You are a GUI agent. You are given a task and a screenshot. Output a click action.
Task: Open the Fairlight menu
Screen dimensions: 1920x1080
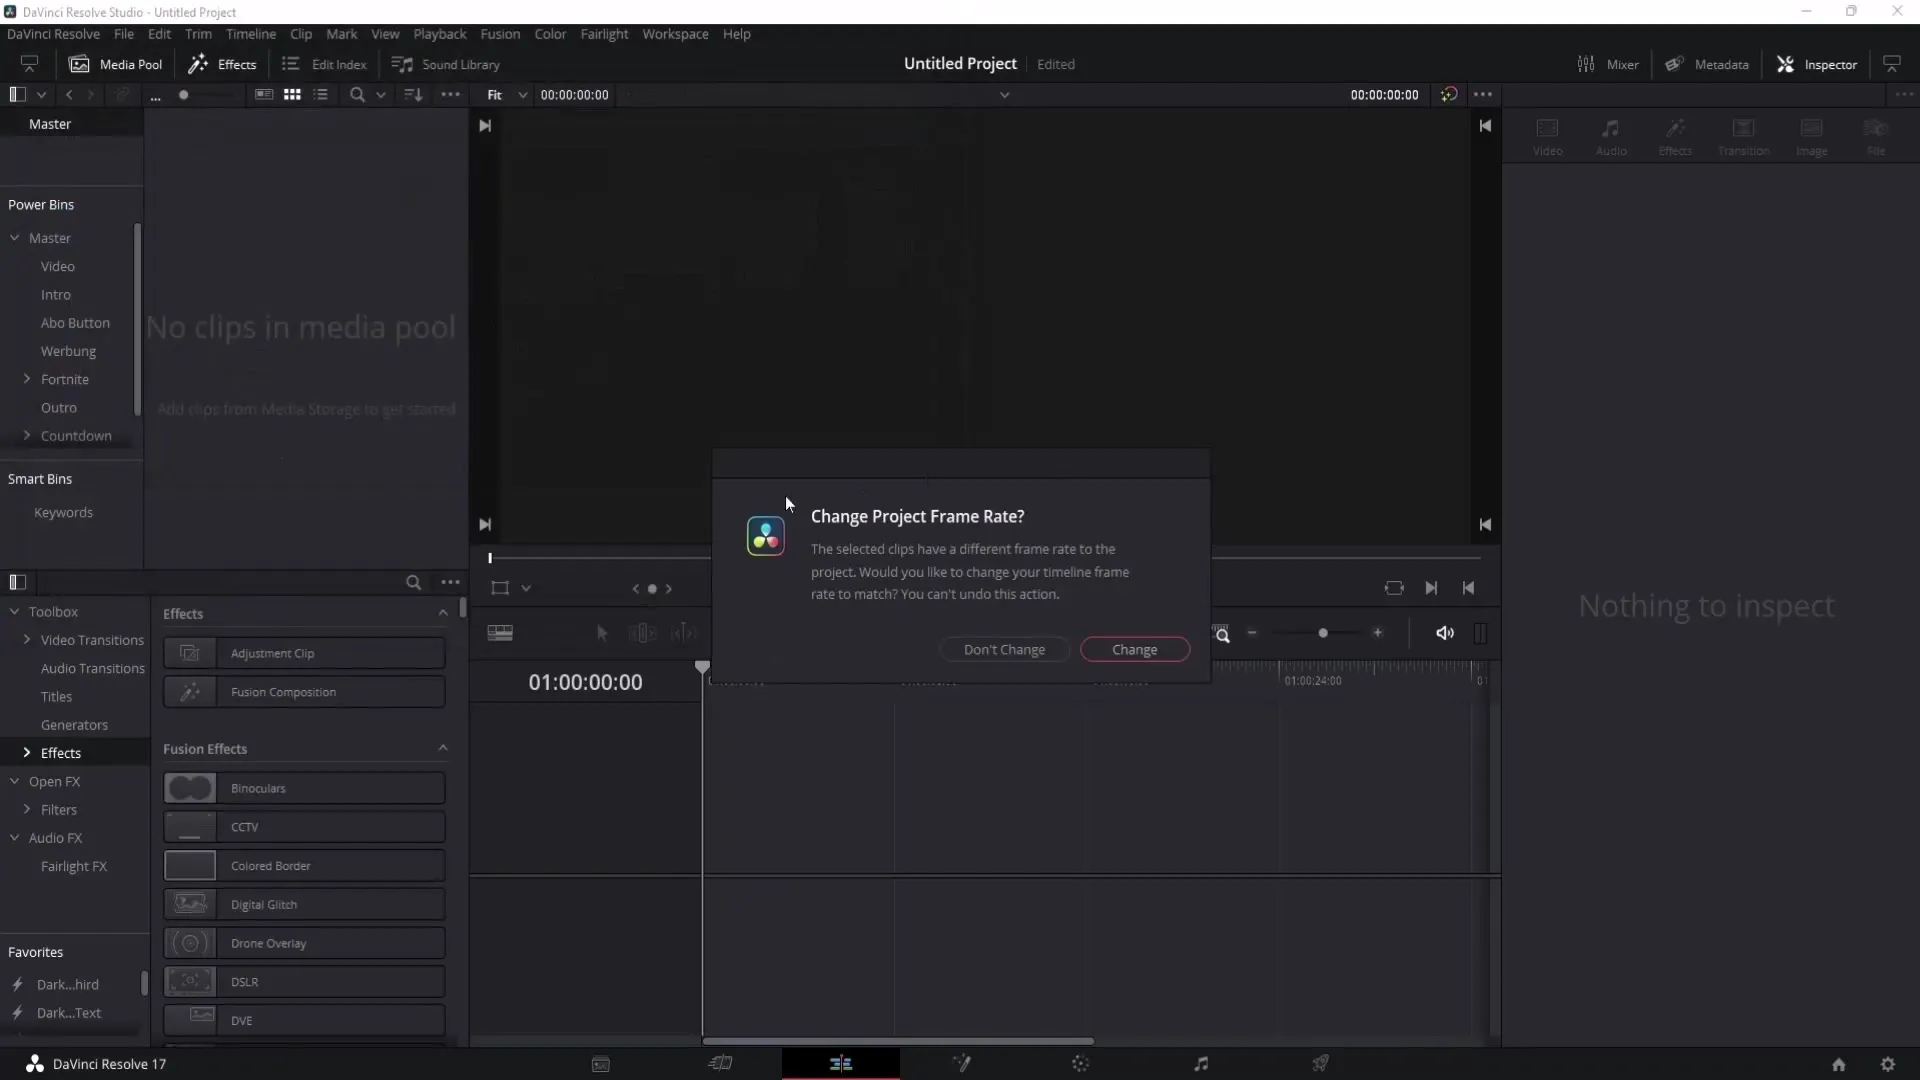click(x=604, y=34)
